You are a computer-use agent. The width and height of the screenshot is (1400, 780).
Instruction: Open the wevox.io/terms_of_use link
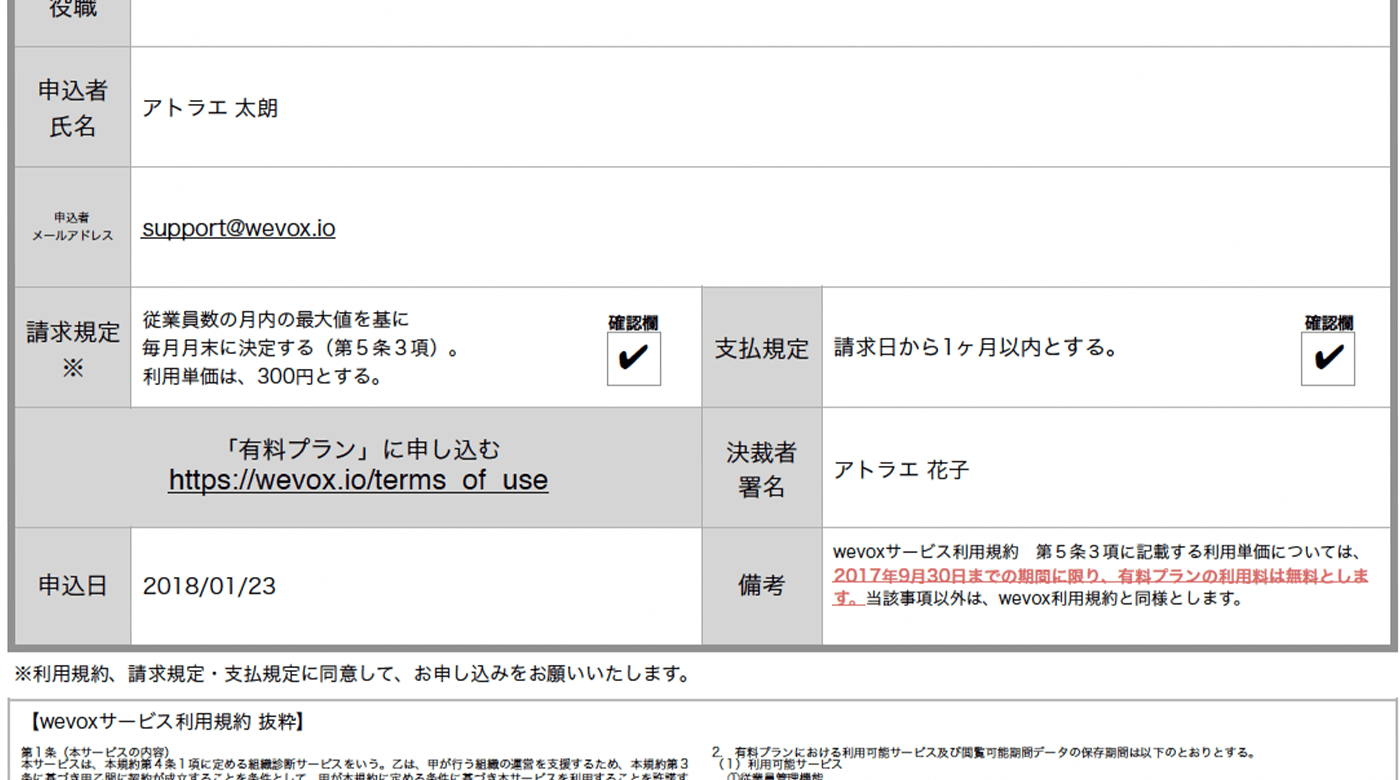pyautogui.click(x=358, y=480)
